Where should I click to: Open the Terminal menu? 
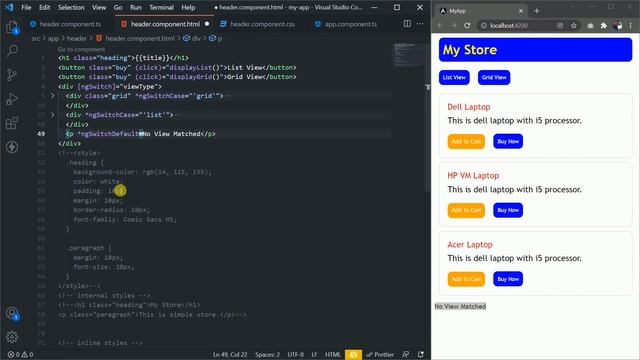pyautogui.click(x=161, y=7)
